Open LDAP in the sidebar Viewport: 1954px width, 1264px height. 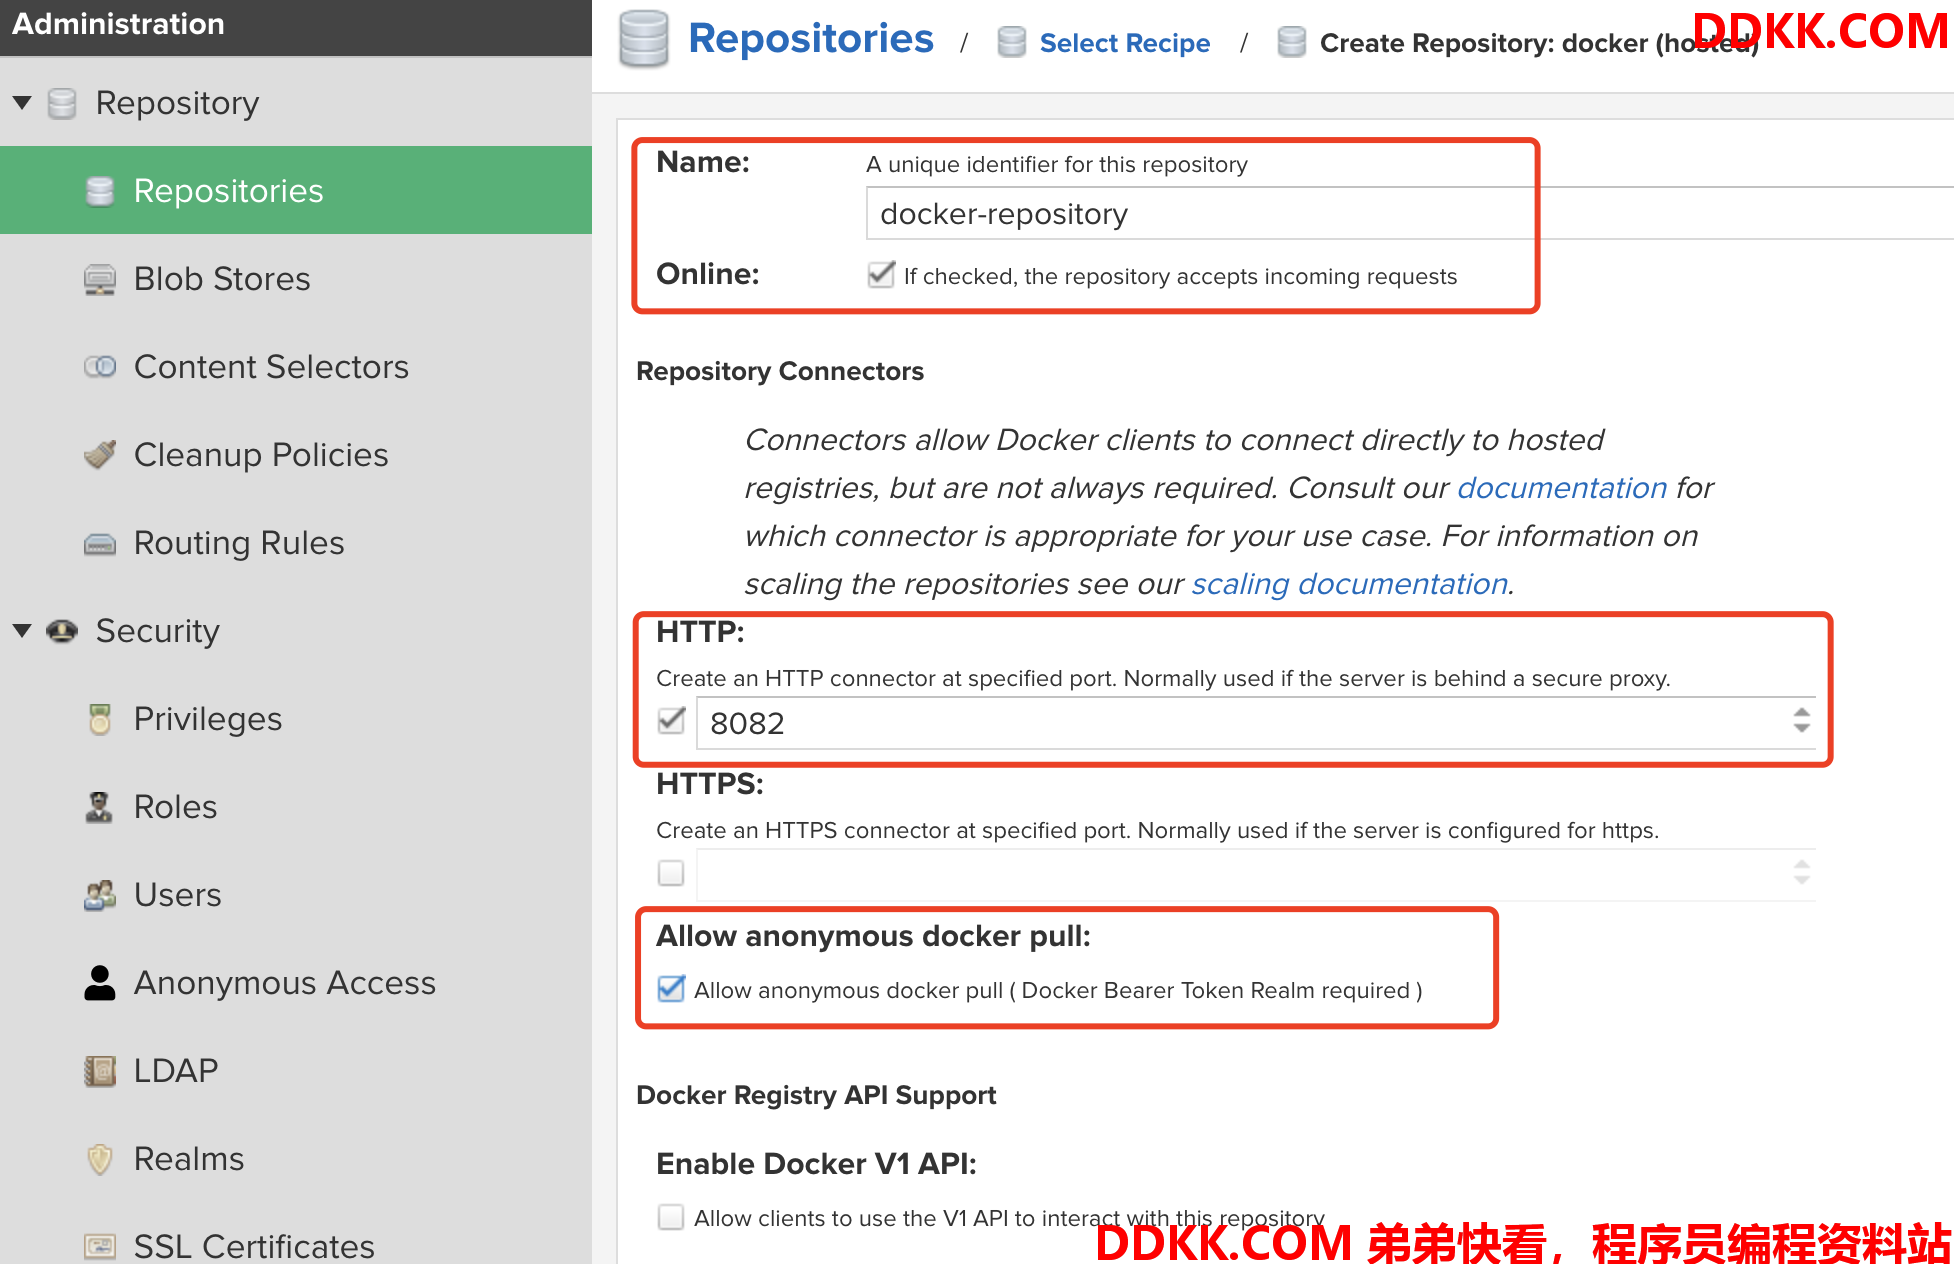[296, 1071]
